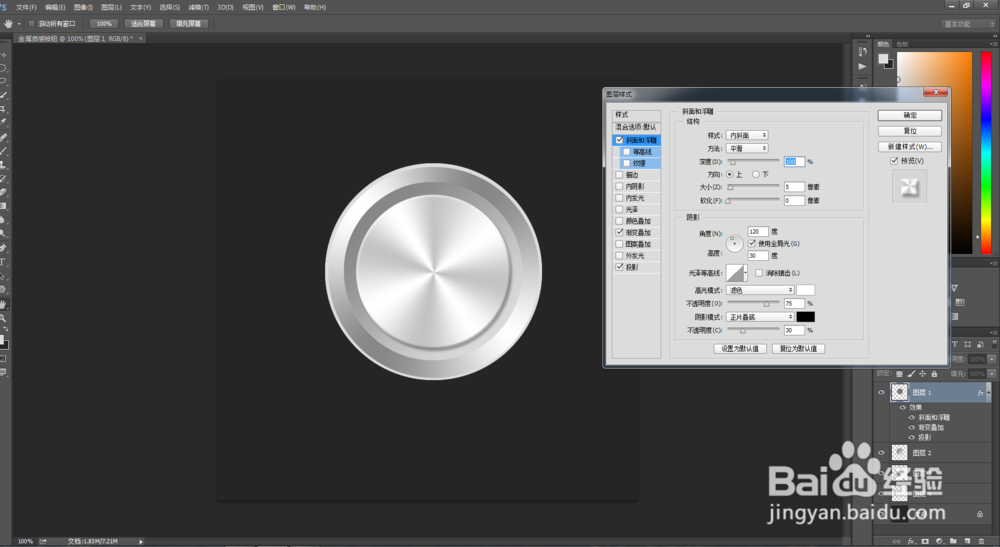Click the delete layer trash icon
This screenshot has width=1000, height=547.
[981, 541]
